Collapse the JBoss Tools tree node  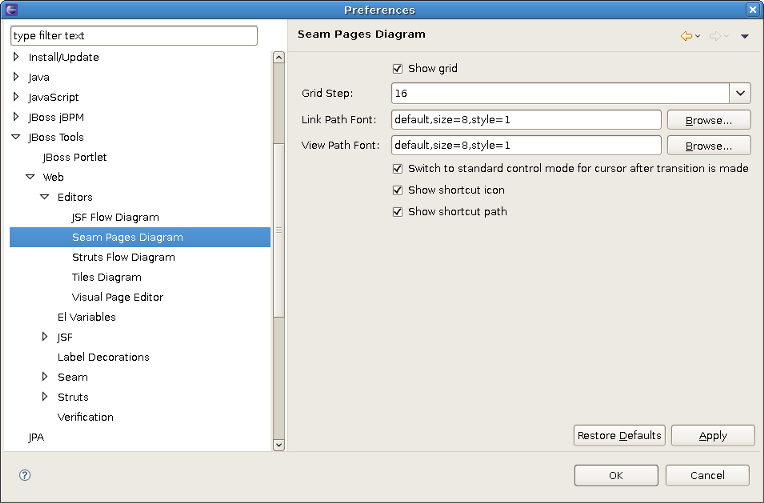16,137
